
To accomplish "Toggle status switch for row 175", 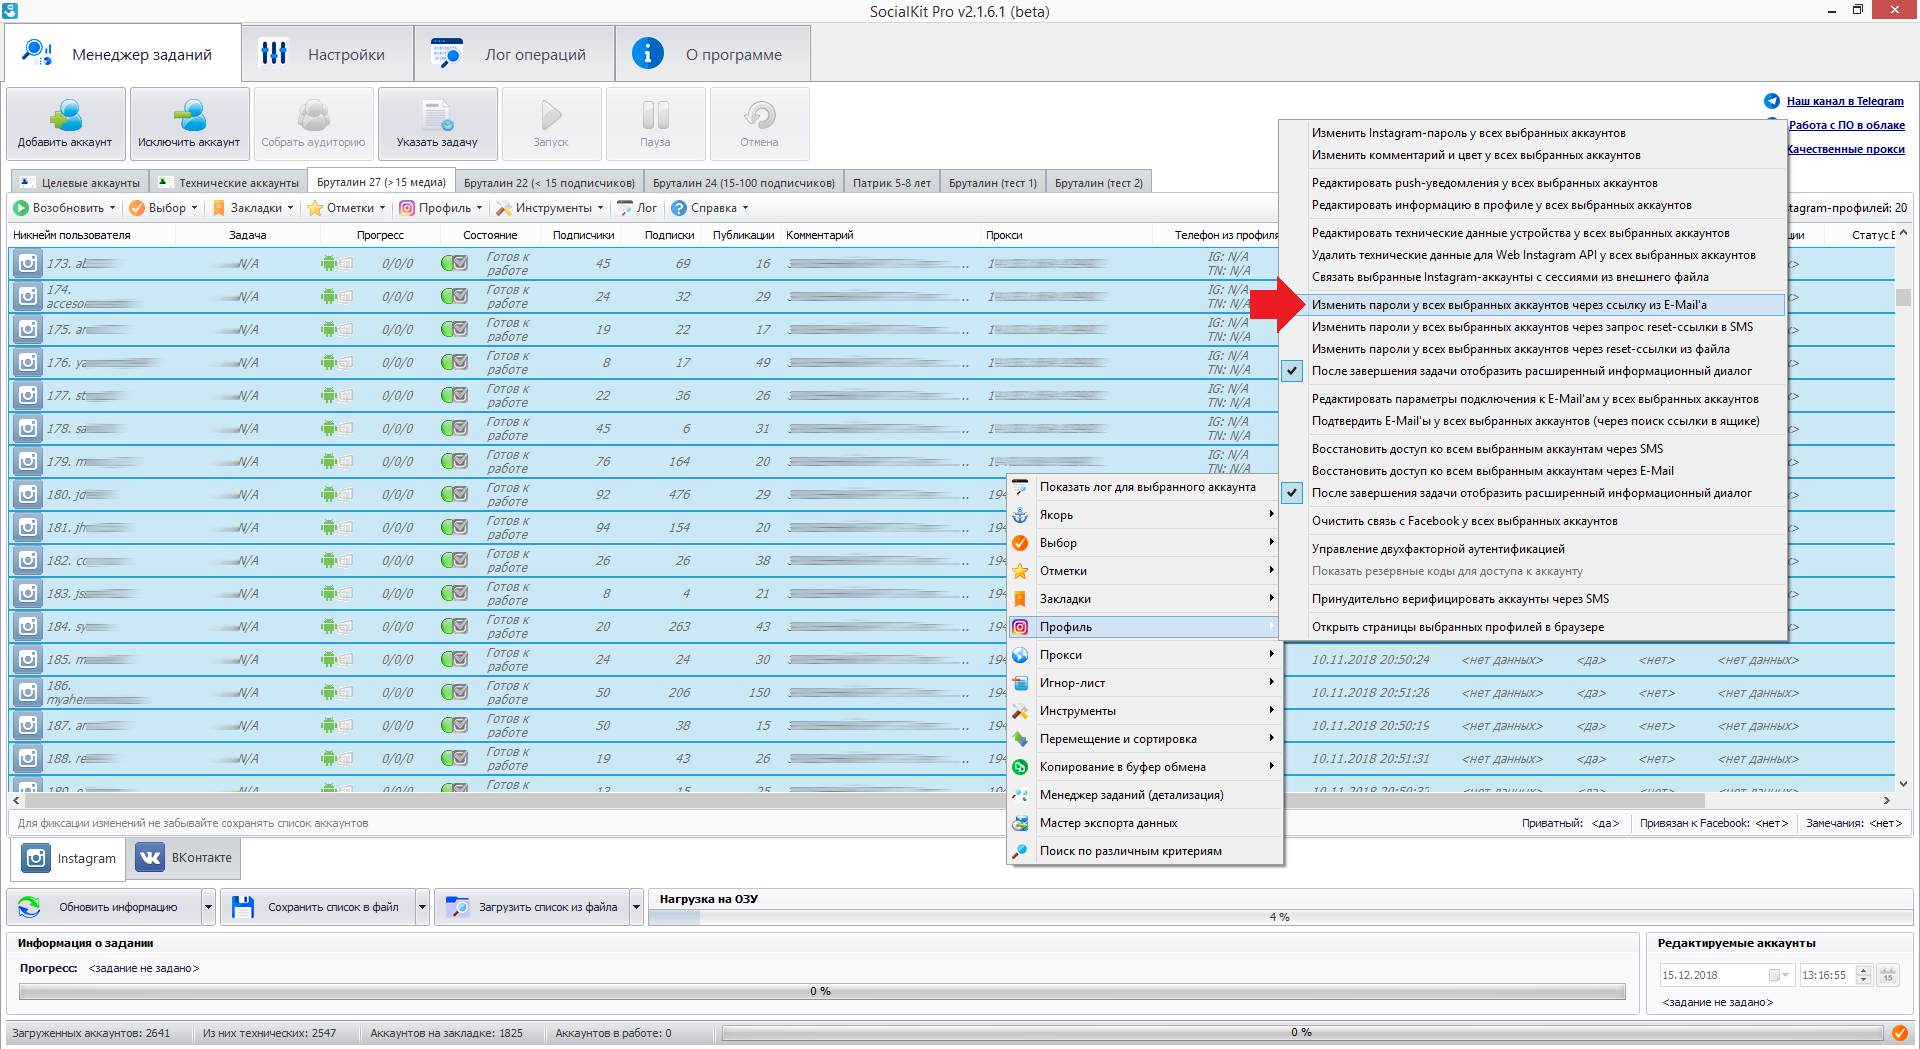I will pyautogui.click(x=454, y=329).
